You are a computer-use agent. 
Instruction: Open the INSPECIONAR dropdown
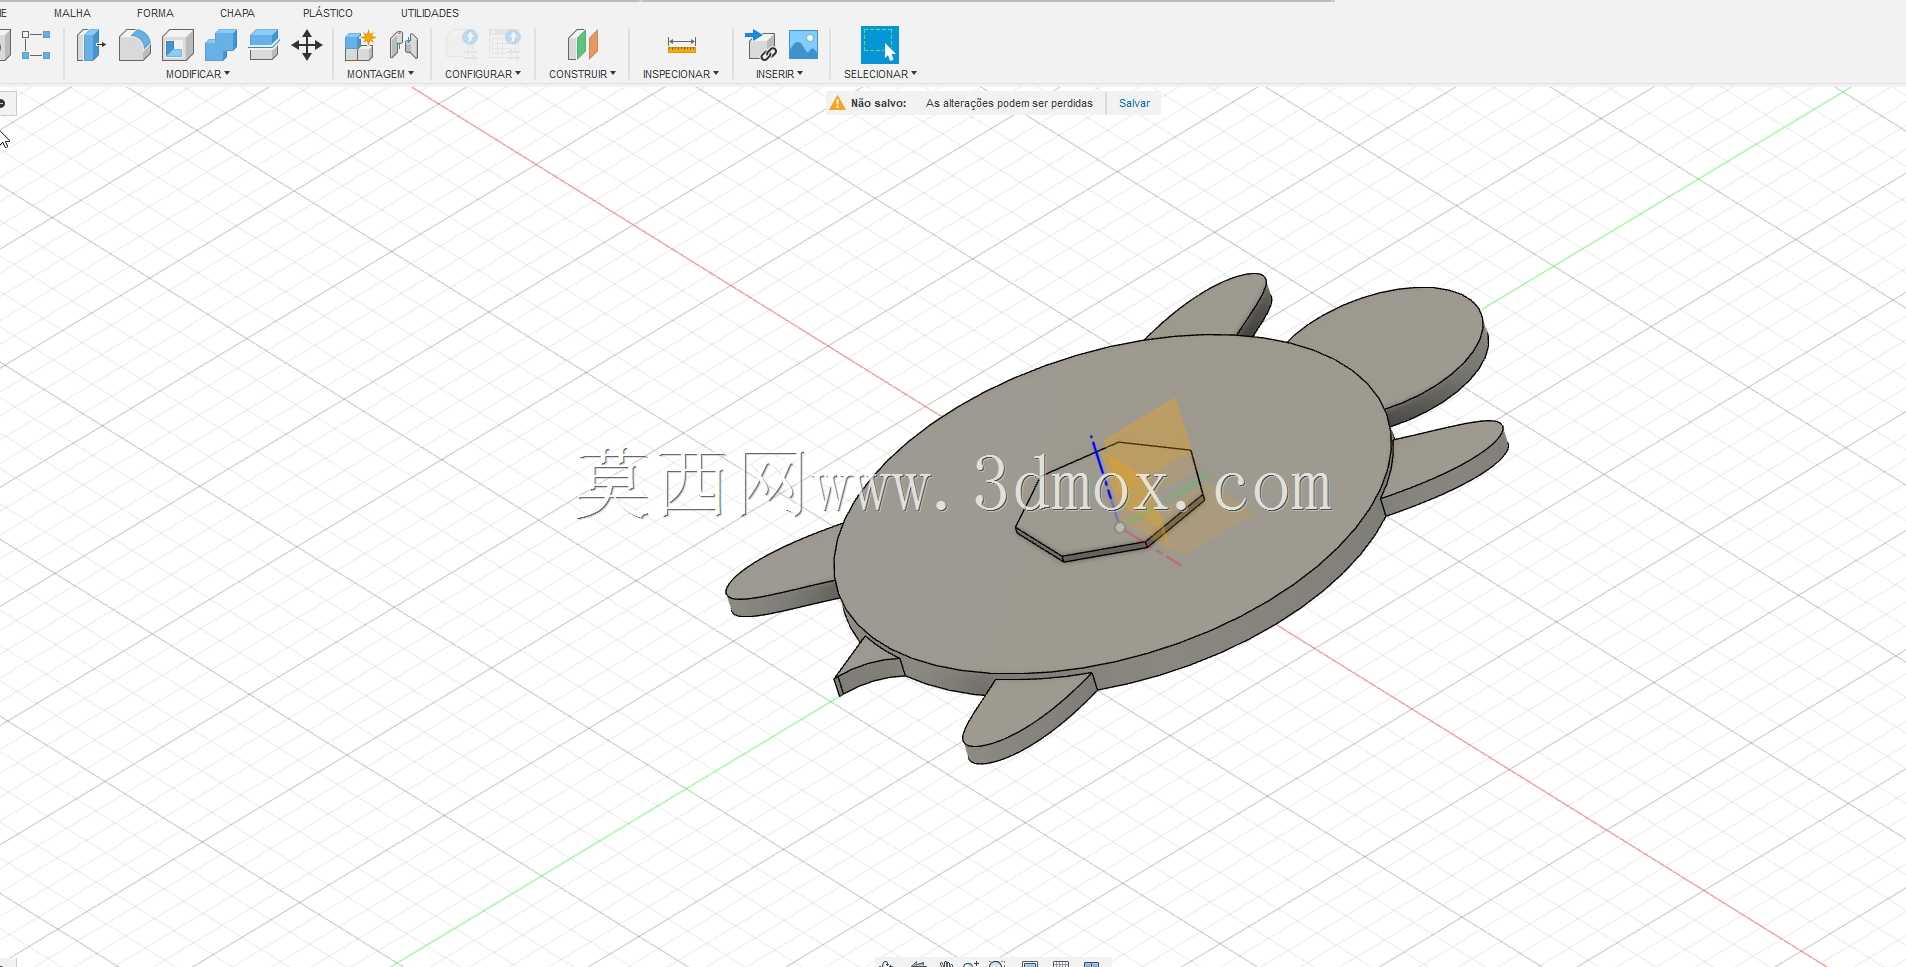click(681, 74)
